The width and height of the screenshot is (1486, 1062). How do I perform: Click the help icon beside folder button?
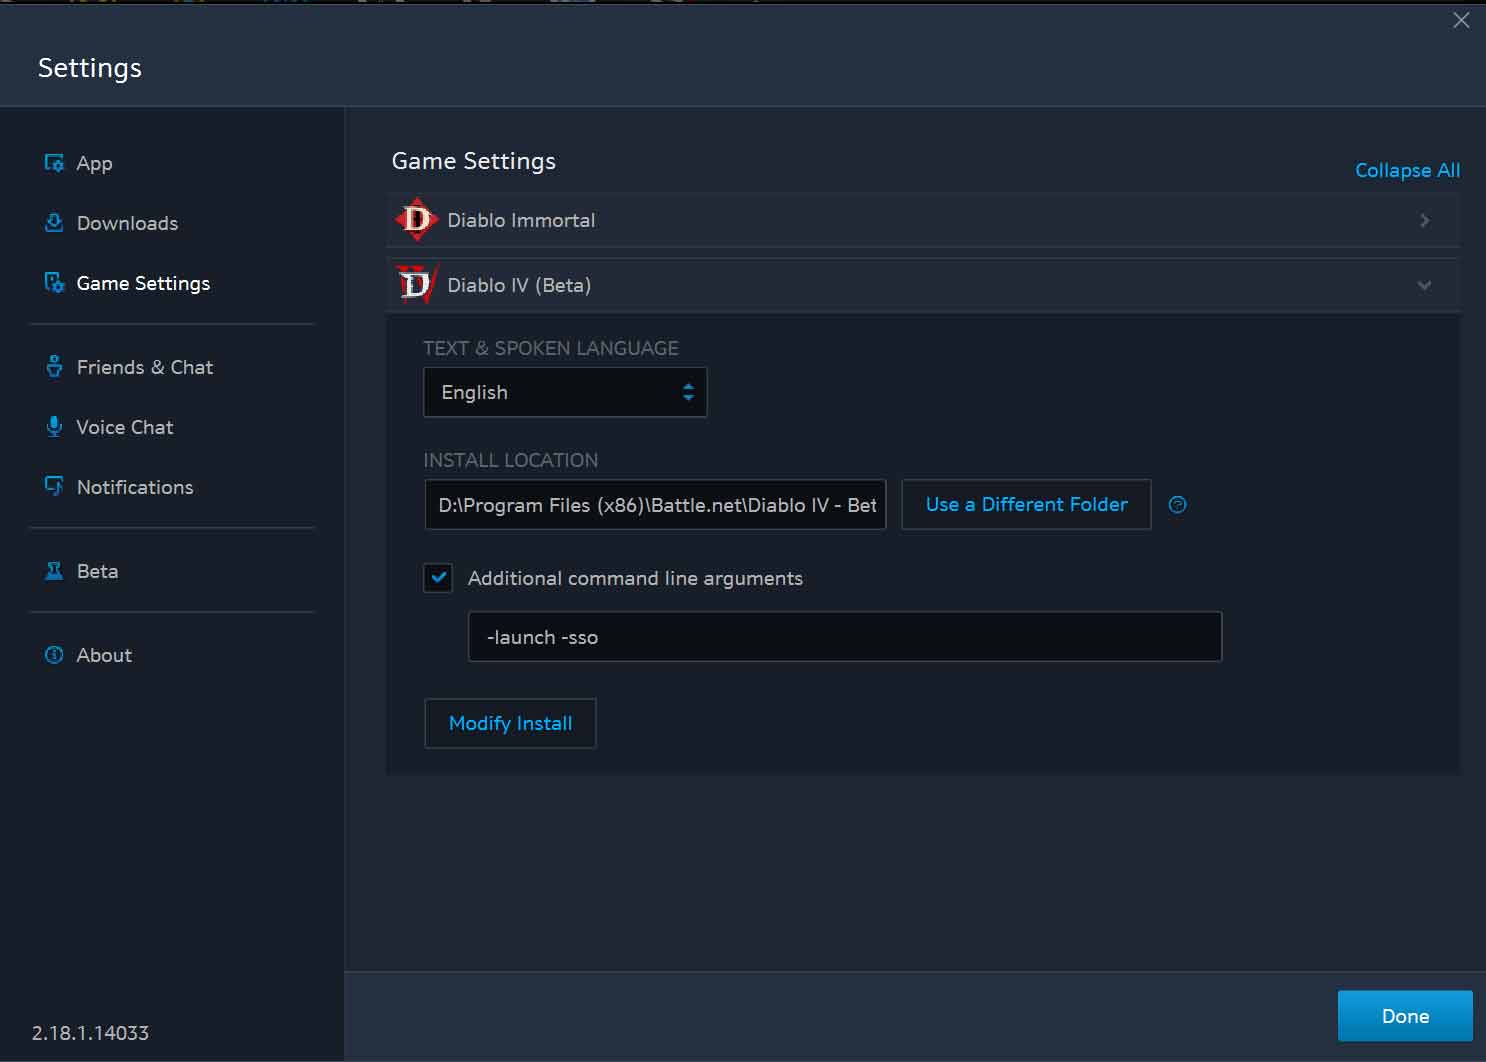tap(1177, 505)
